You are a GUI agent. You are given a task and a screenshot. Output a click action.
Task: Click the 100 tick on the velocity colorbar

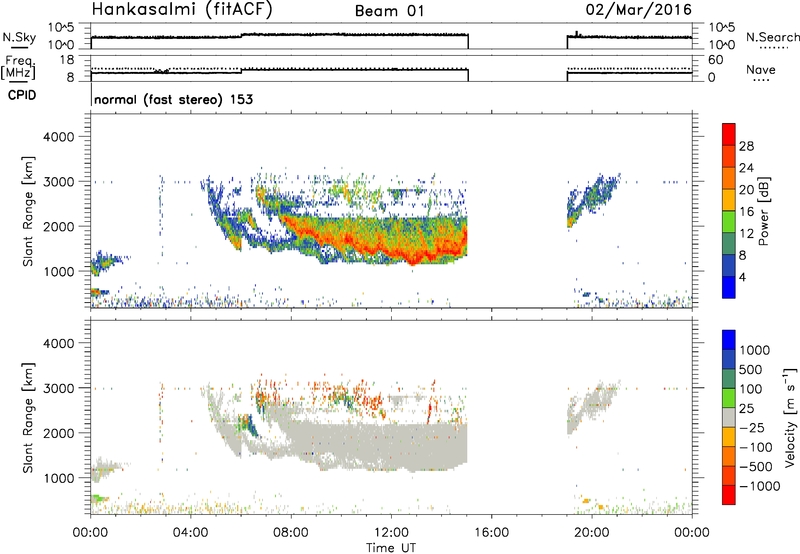click(751, 389)
